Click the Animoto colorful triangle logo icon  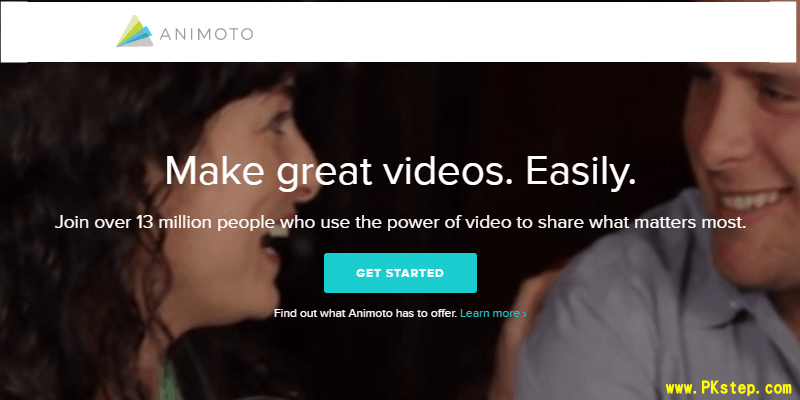[135, 31]
